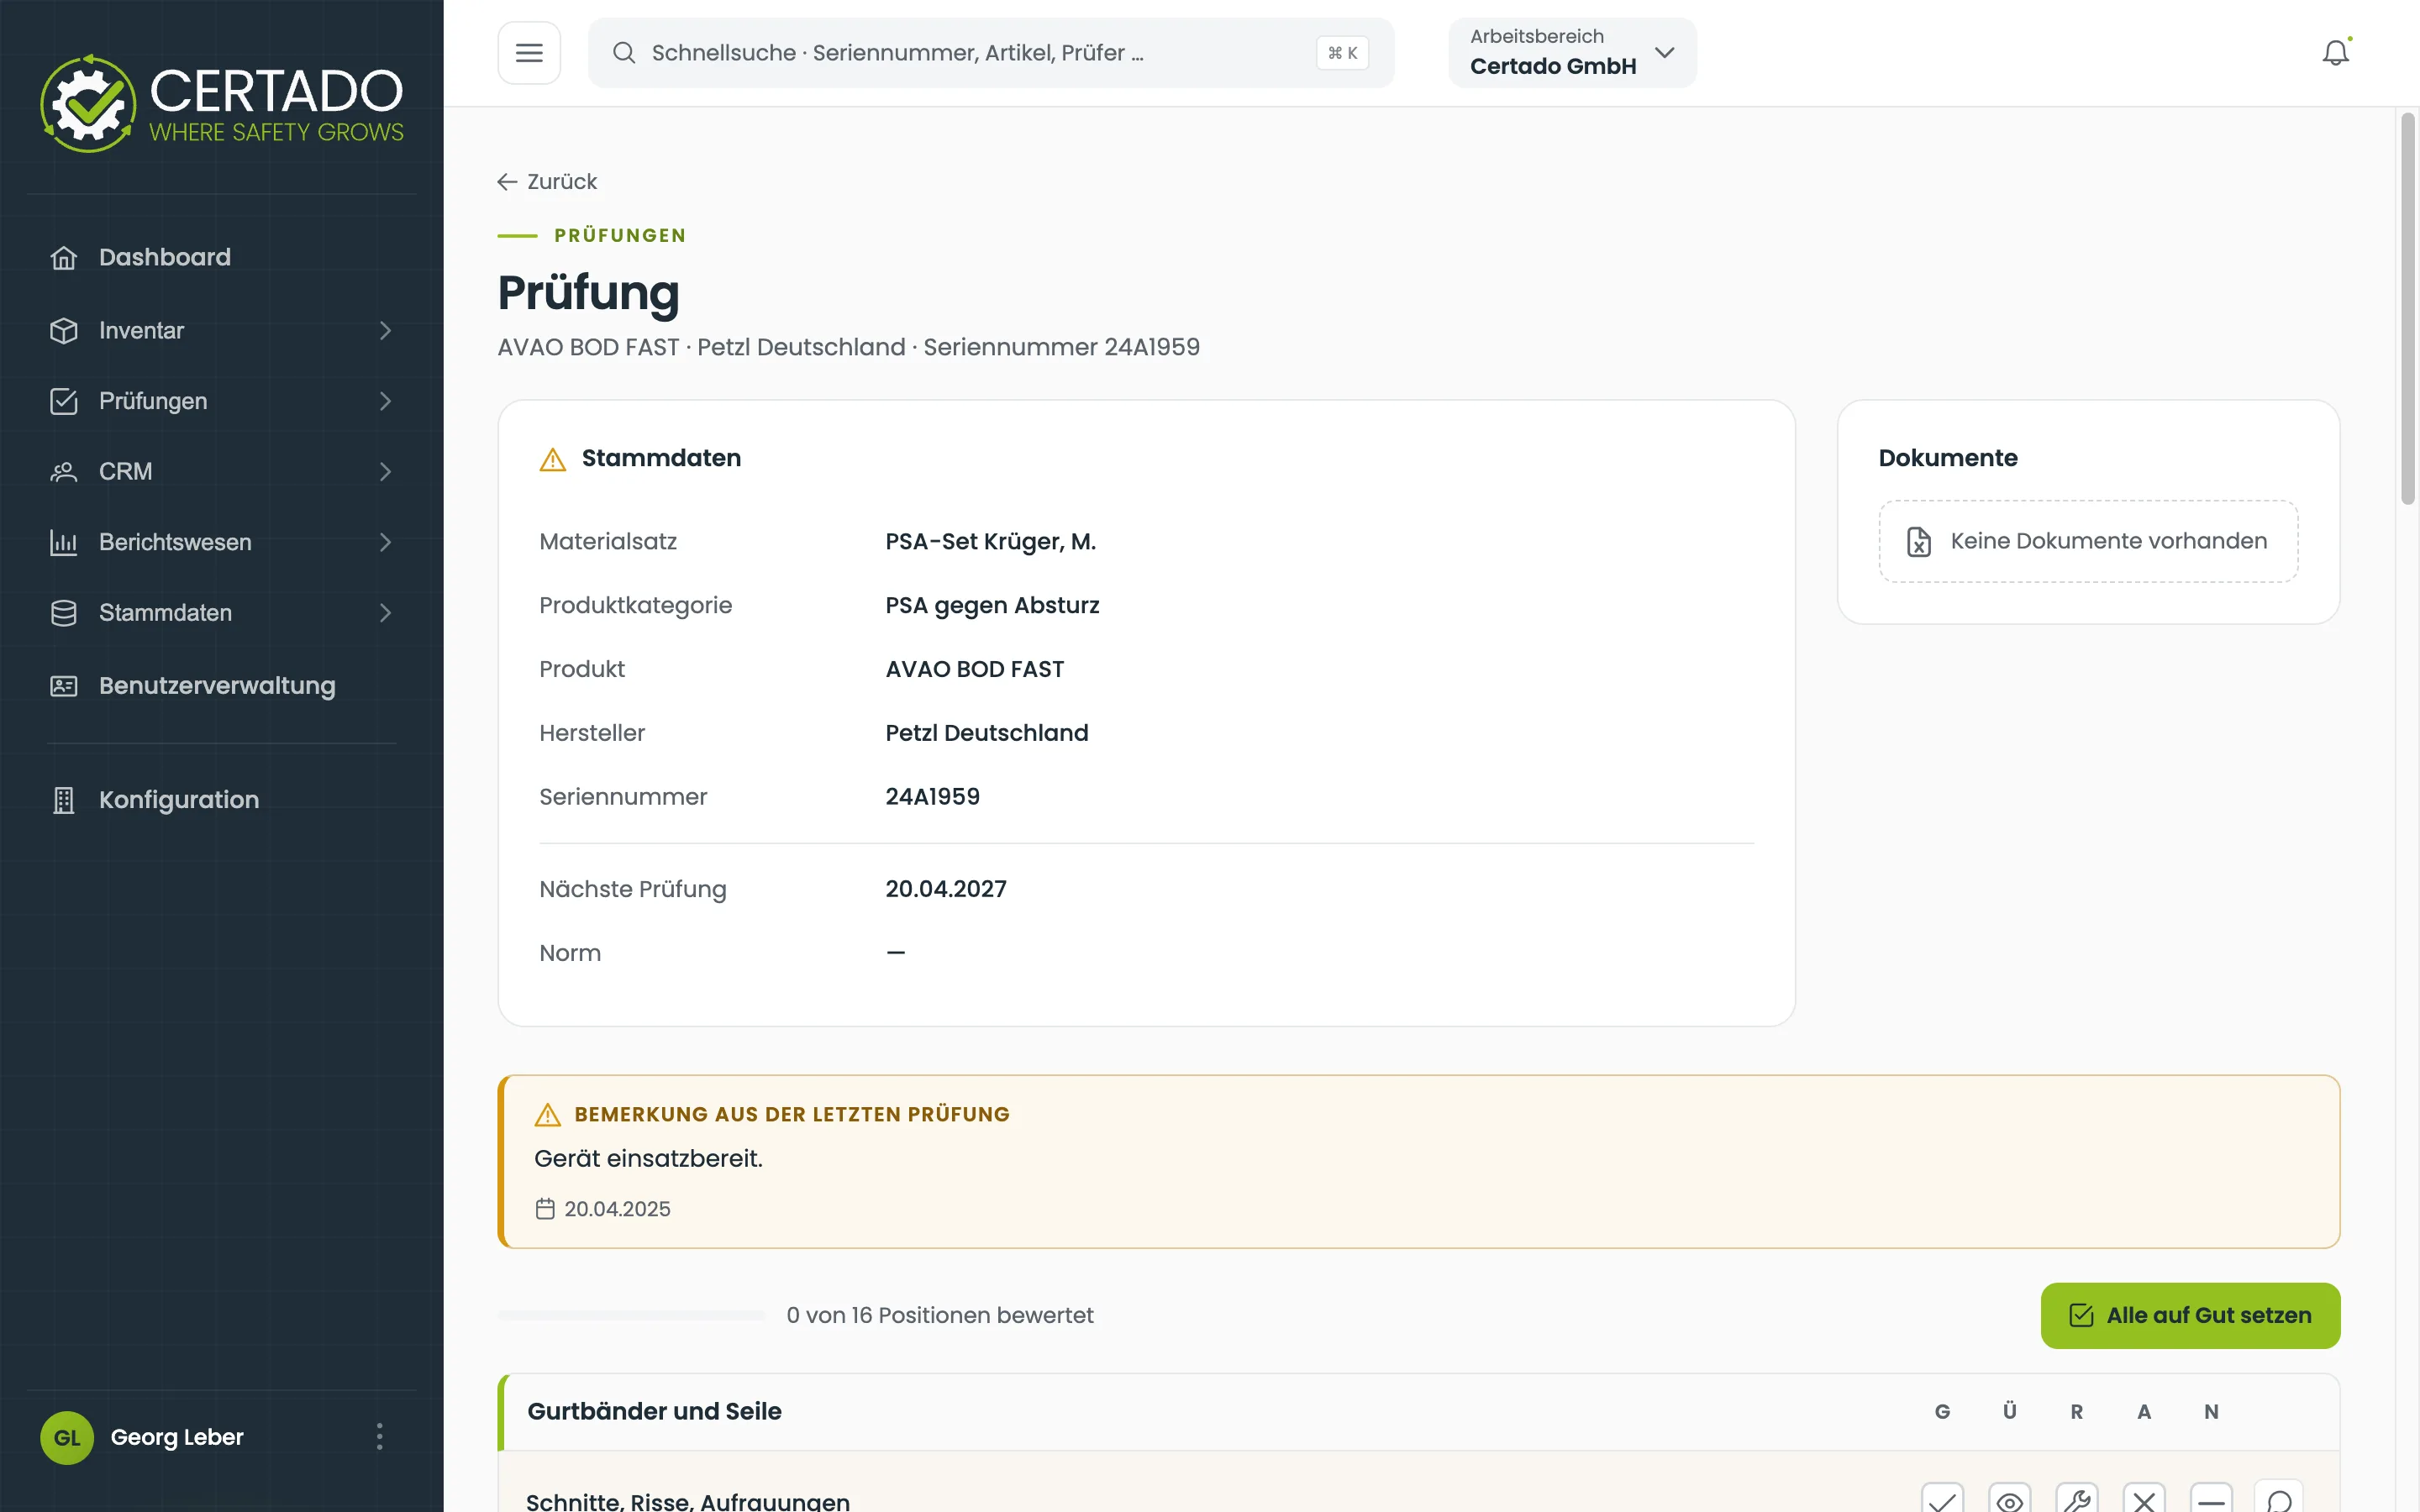Expand the Inventar submenu chevron
This screenshot has width=2420, height=1512.
[386, 331]
